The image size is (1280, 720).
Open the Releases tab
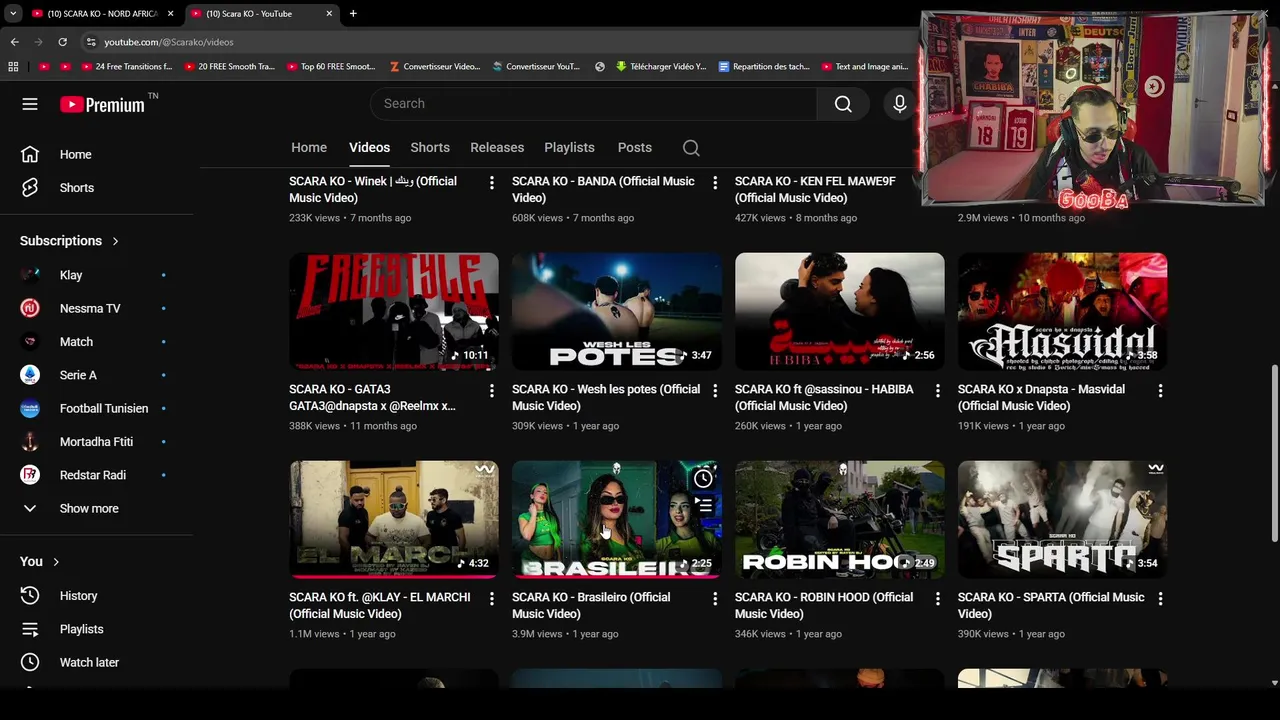click(497, 148)
